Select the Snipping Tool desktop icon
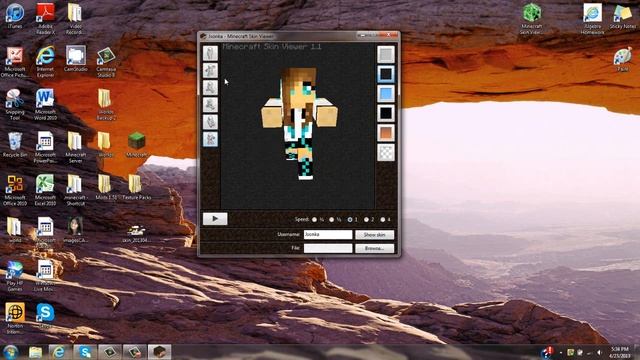This screenshot has height=360, width=640. click(15, 104)
